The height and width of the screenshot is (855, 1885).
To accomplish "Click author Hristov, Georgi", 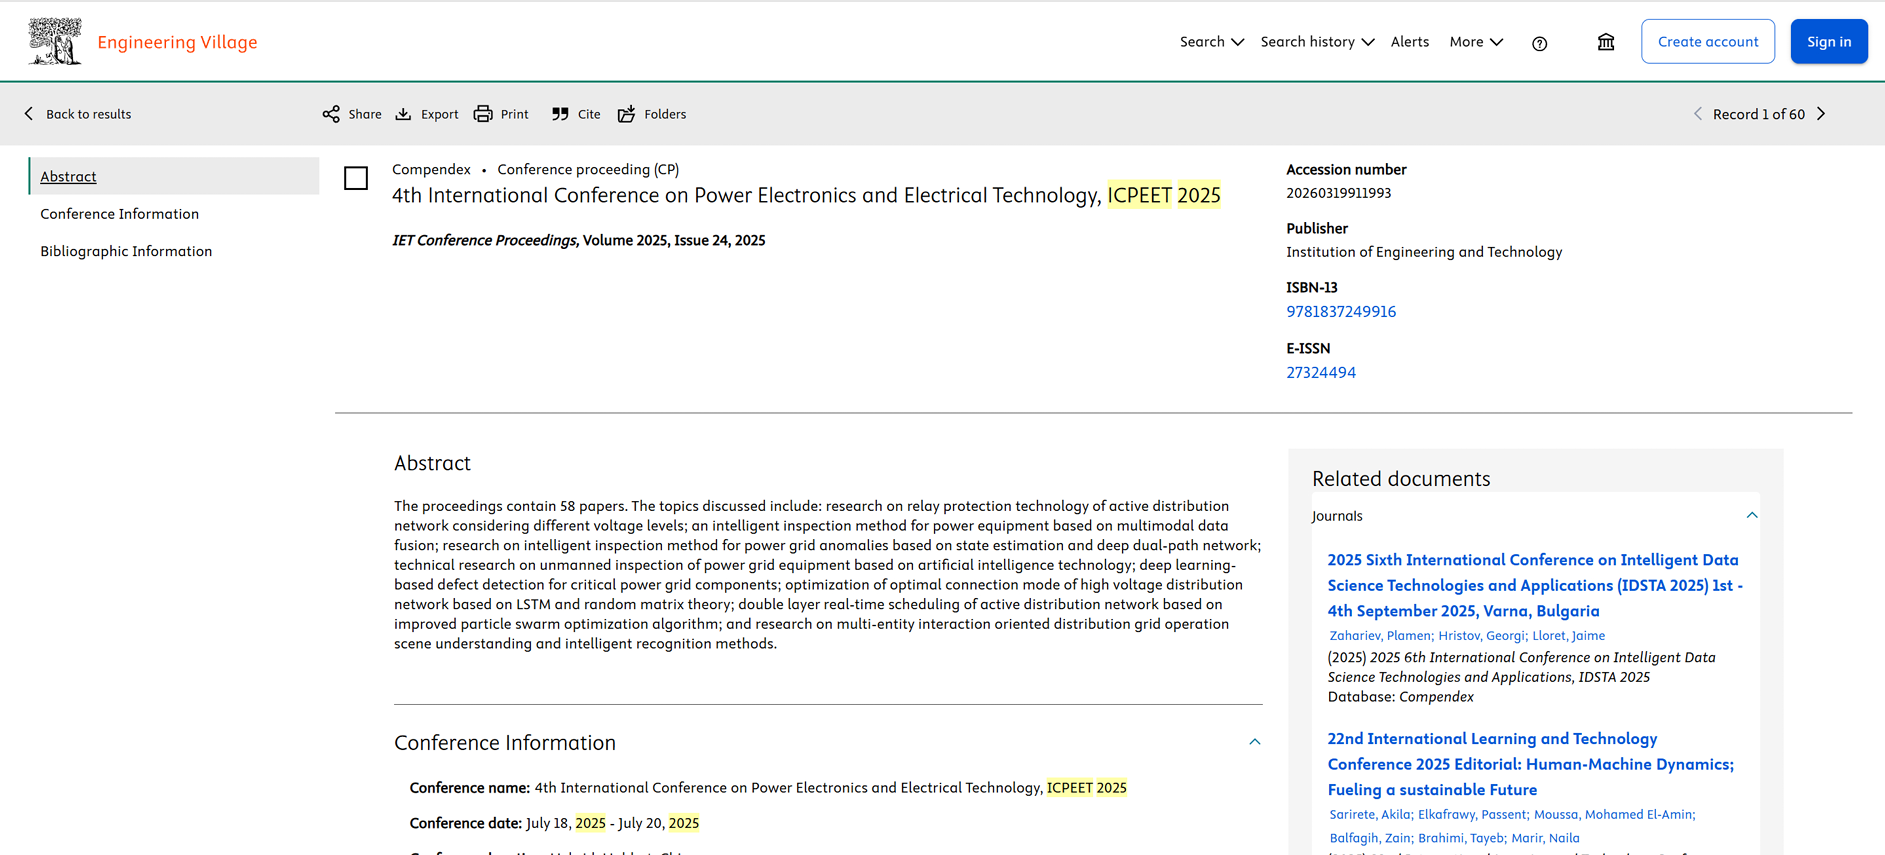I will (1483, 636).
